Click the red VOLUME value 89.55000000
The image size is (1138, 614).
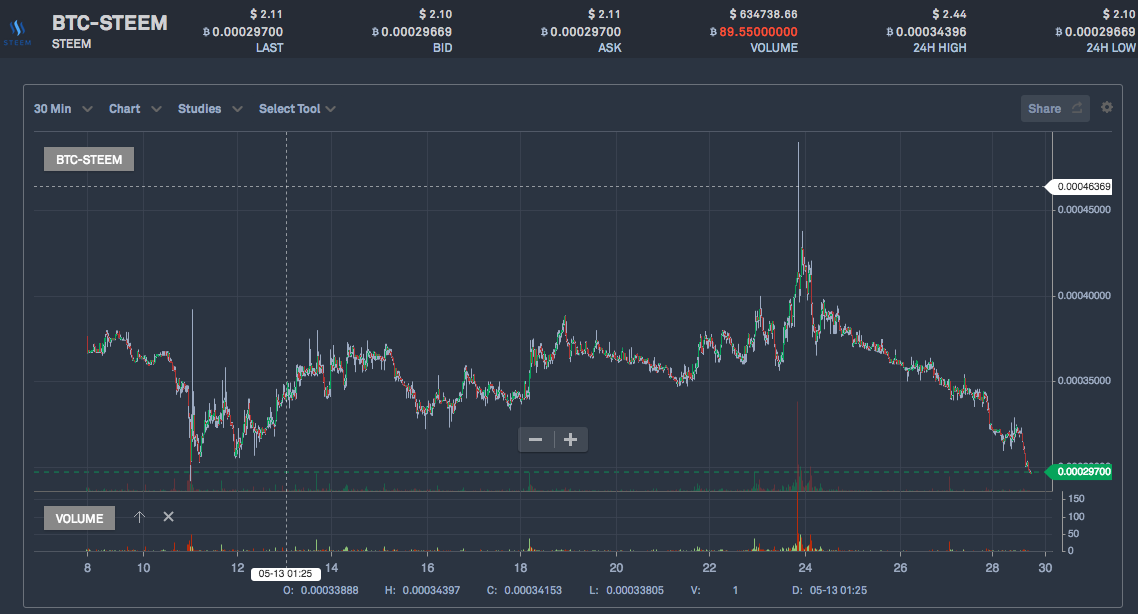pos(753,32)
